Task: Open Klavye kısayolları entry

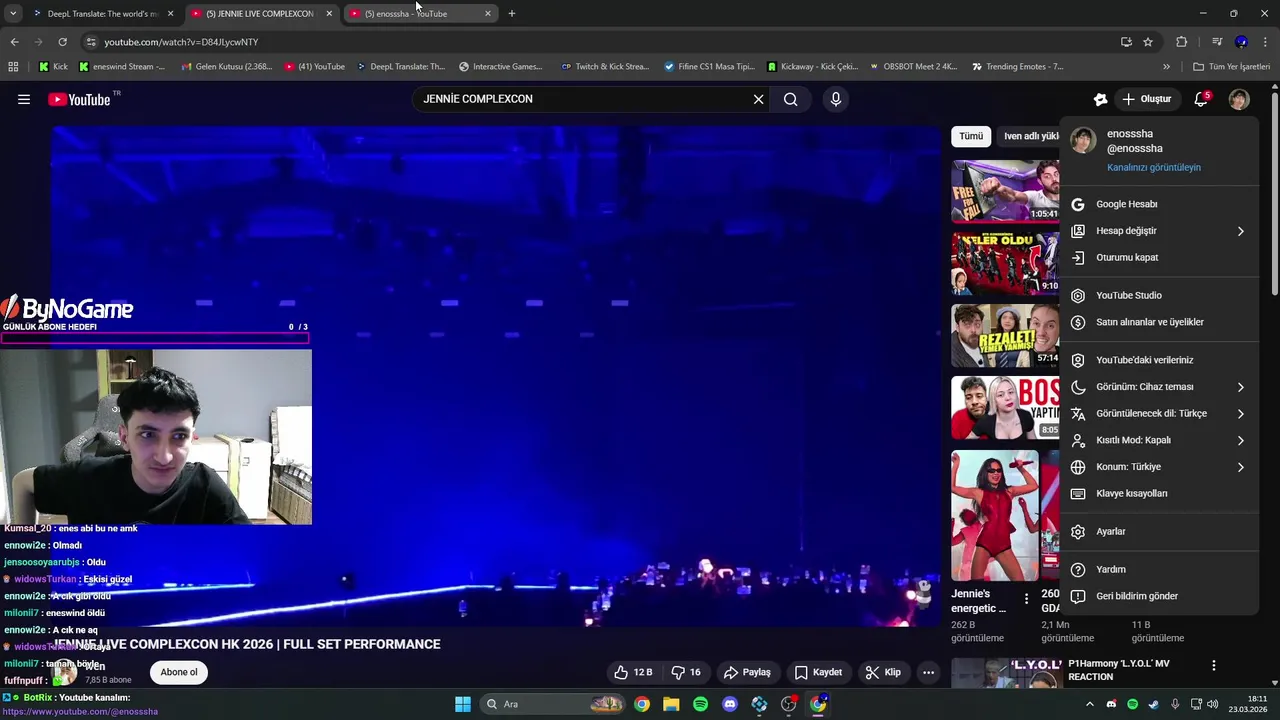Action: [x=1158, y=493]
